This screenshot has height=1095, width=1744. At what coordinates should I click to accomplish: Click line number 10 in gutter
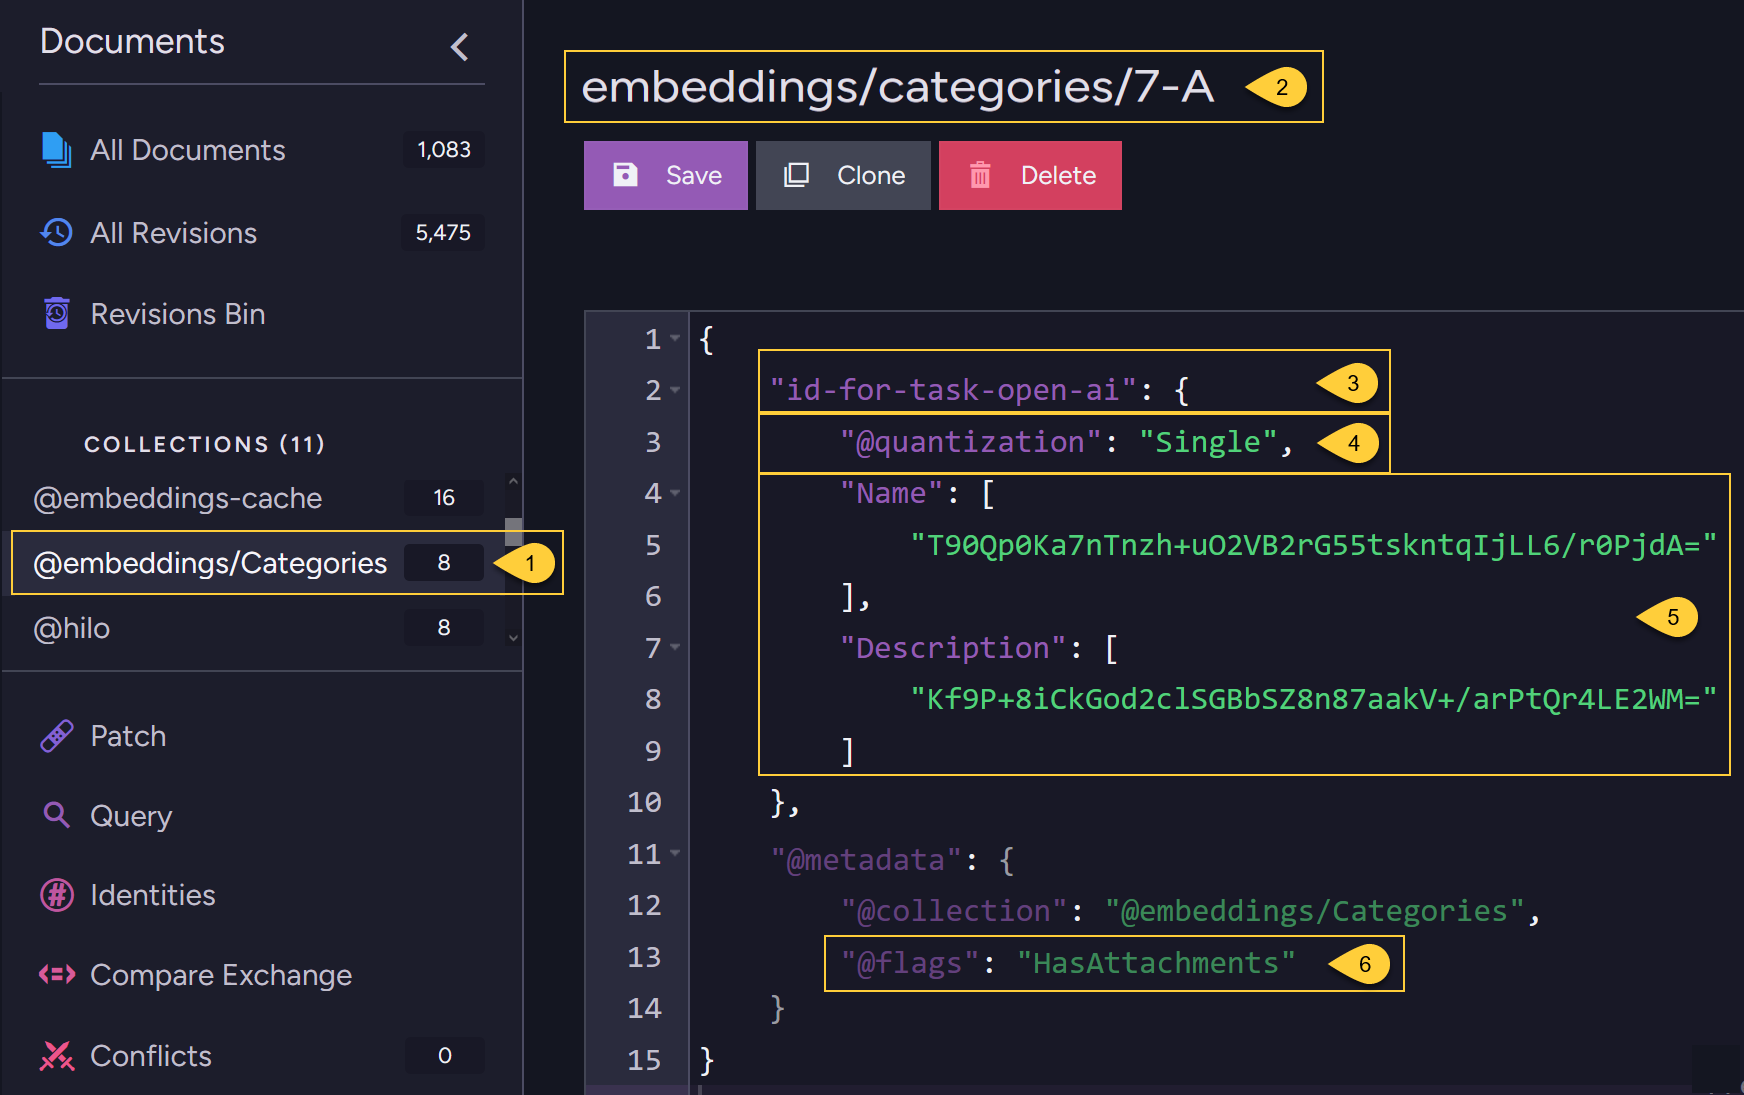pos(644,802)
